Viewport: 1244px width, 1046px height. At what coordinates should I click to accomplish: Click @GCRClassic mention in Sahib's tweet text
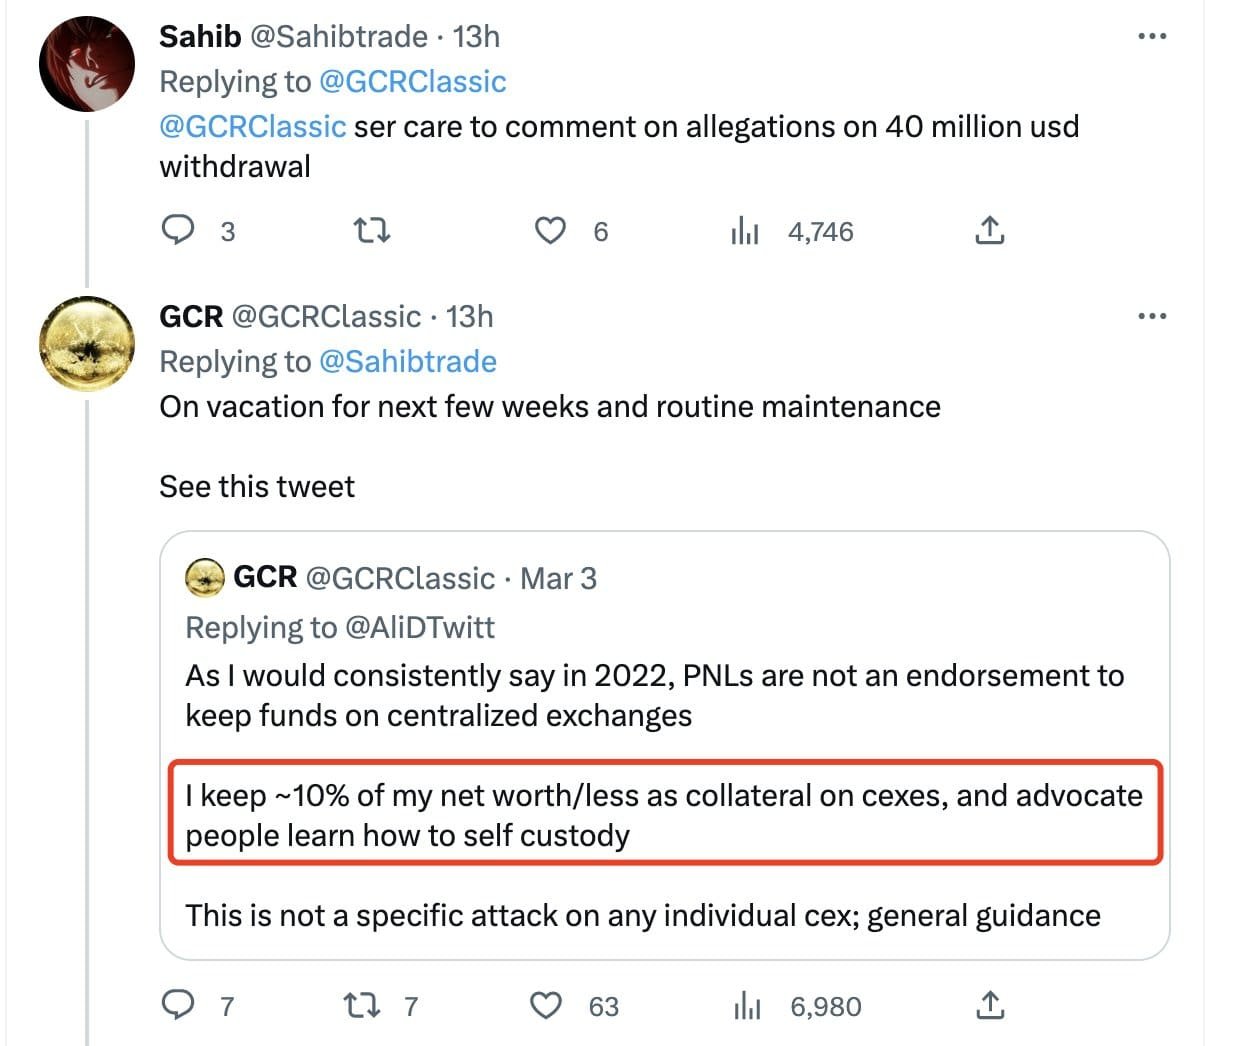(253, 127)
